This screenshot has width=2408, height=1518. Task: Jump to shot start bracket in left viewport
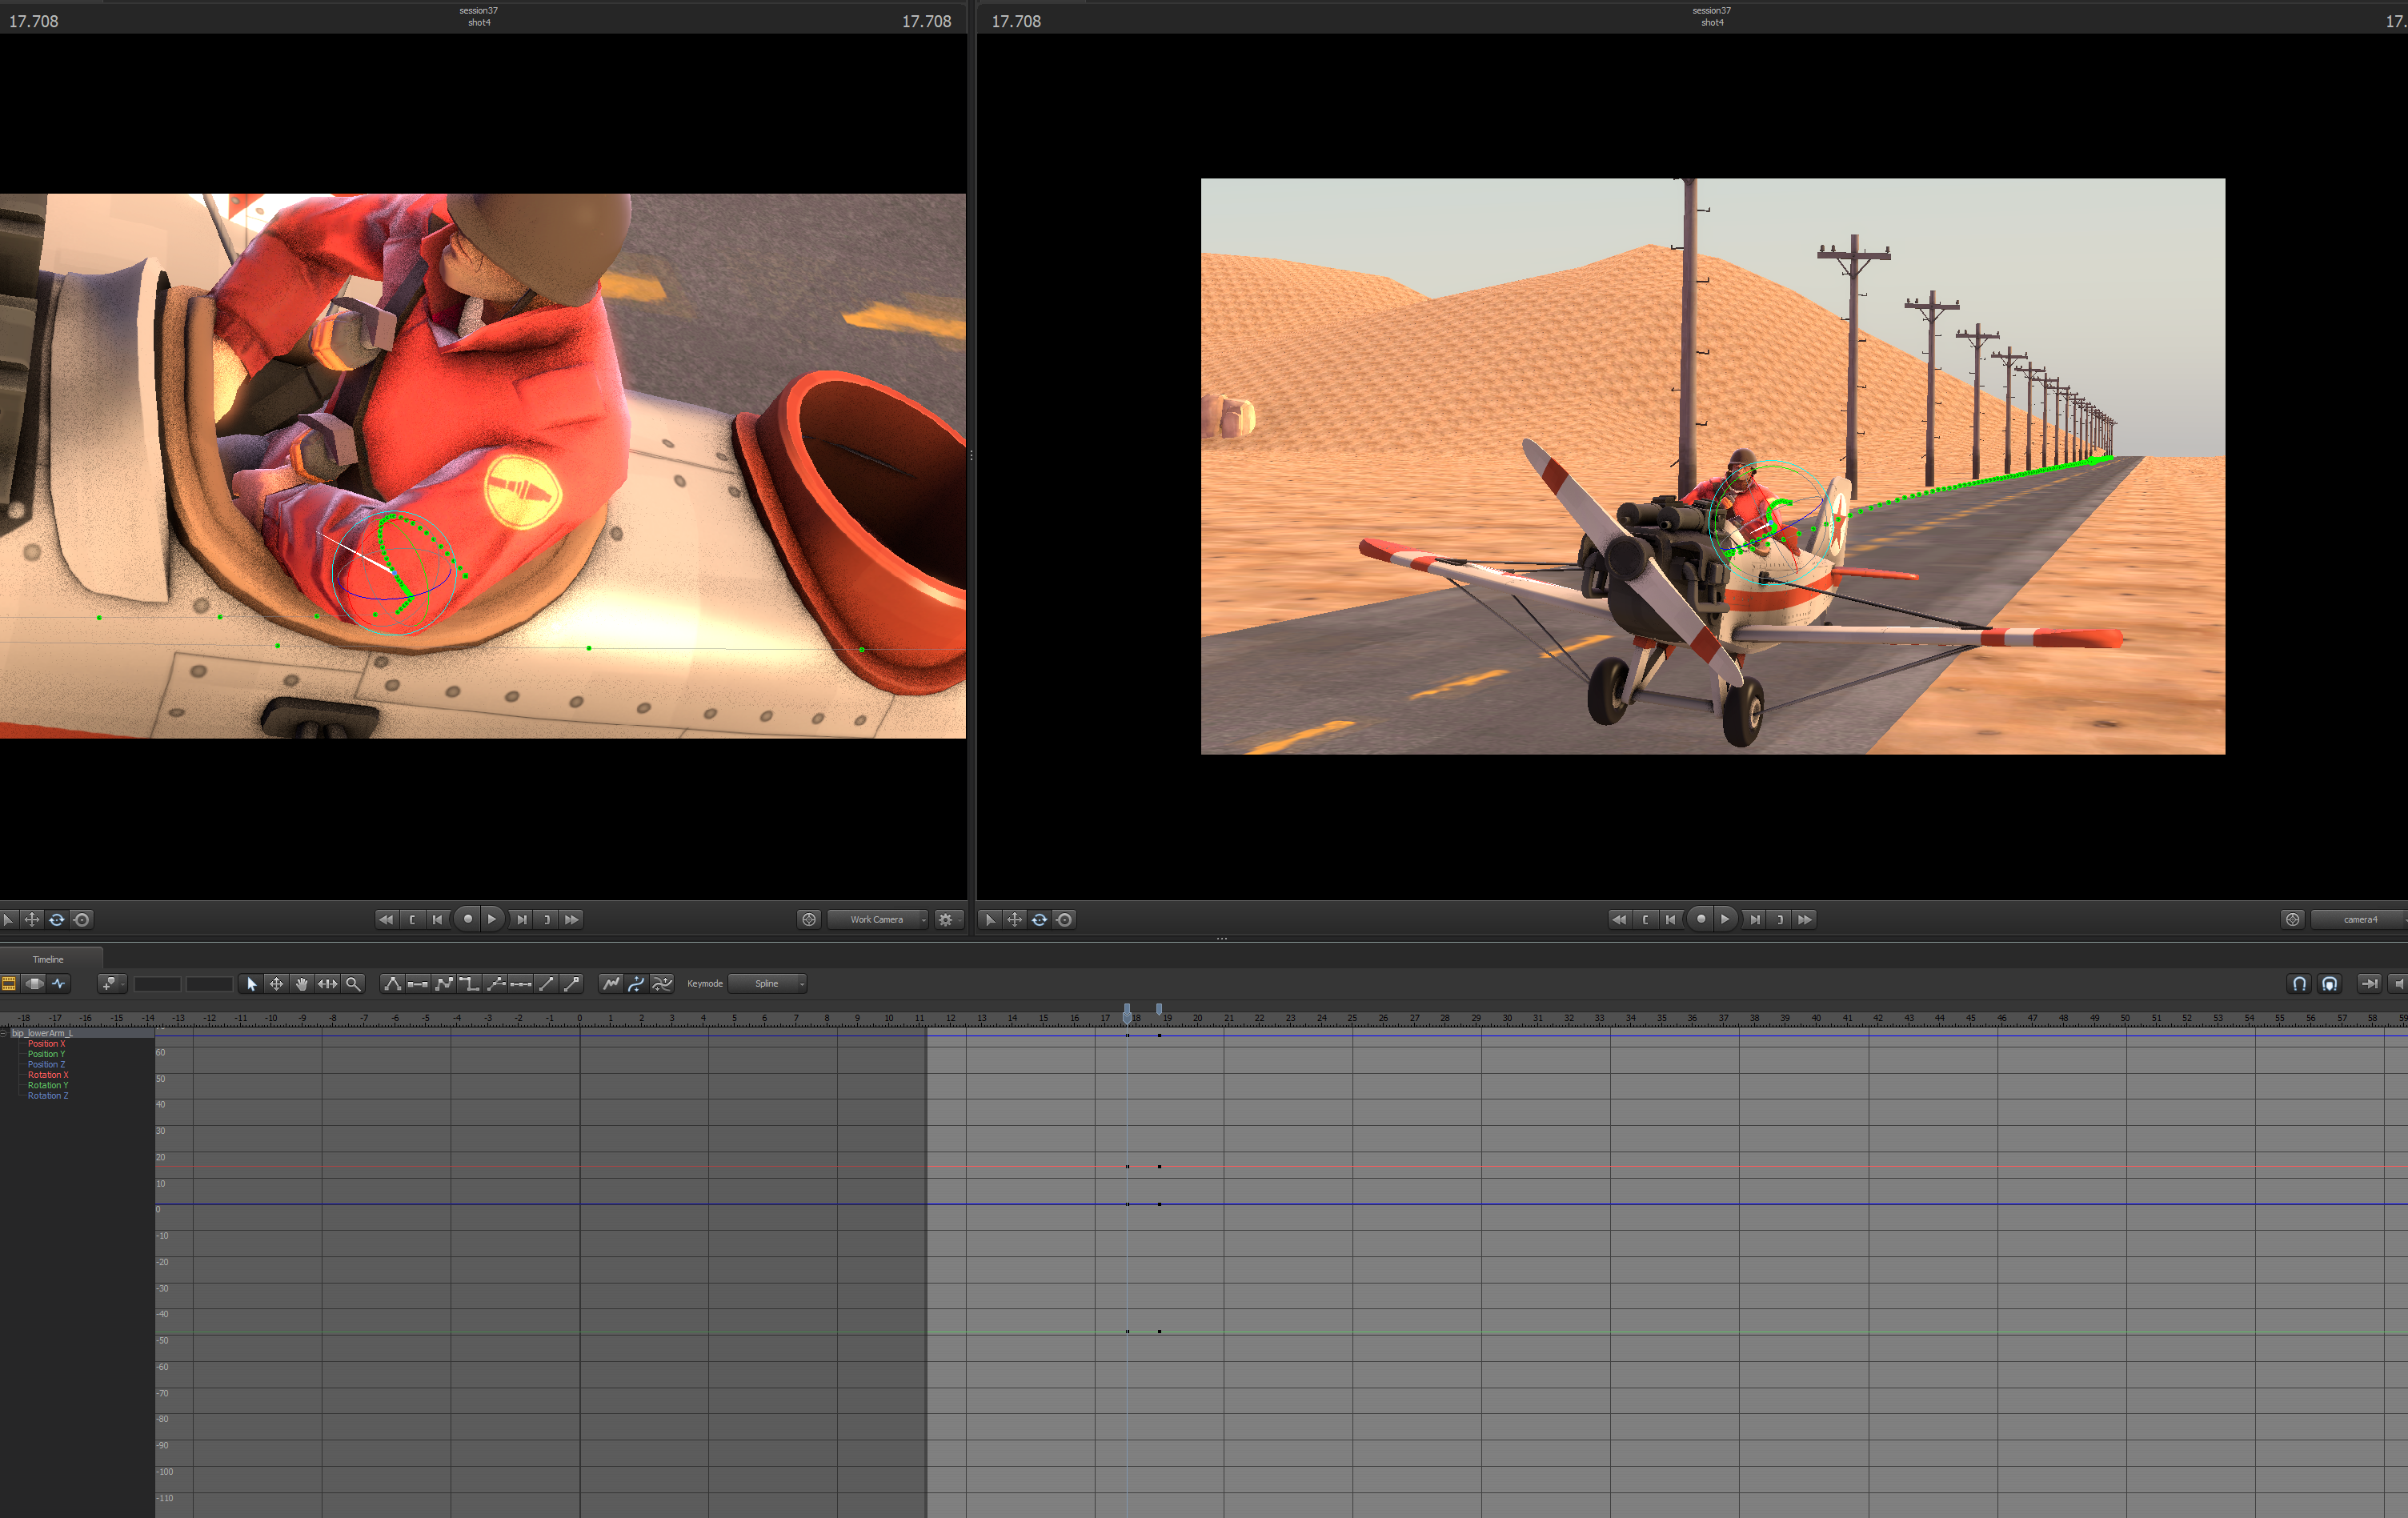click(x=412, y=920)
